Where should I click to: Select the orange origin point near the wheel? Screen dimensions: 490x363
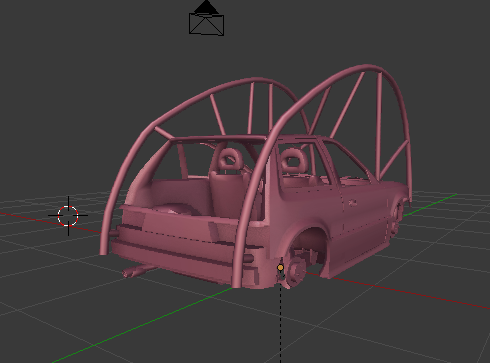point(280,267)
